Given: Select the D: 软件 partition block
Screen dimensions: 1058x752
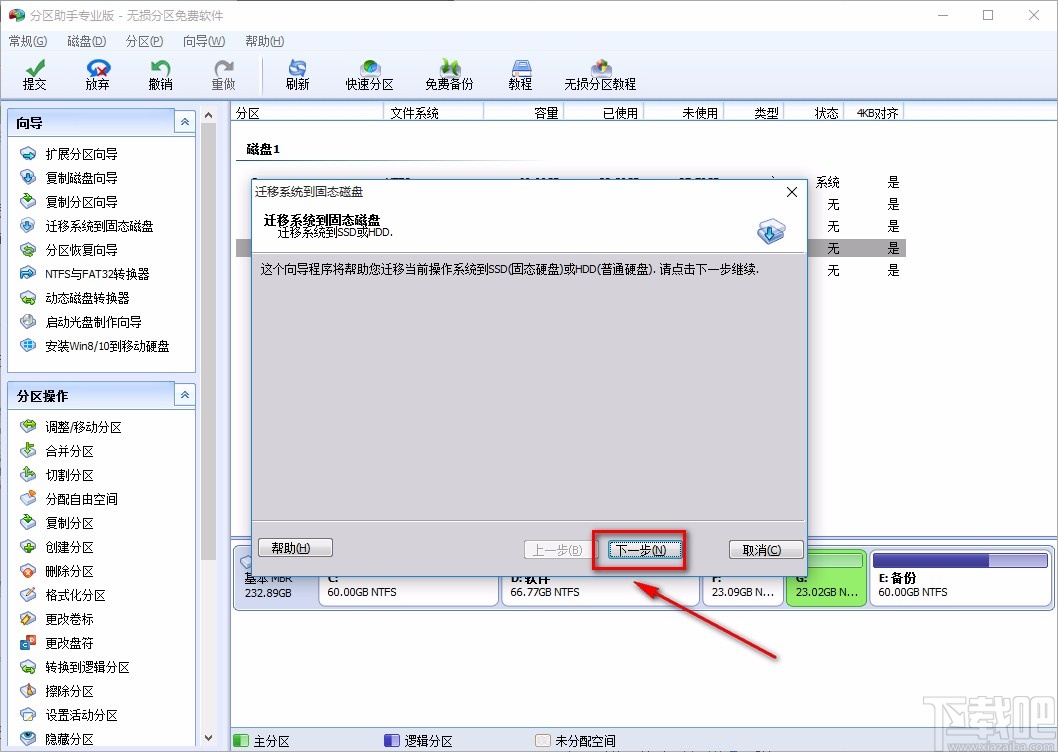Looking at the screenshot, I should point(600,591).
